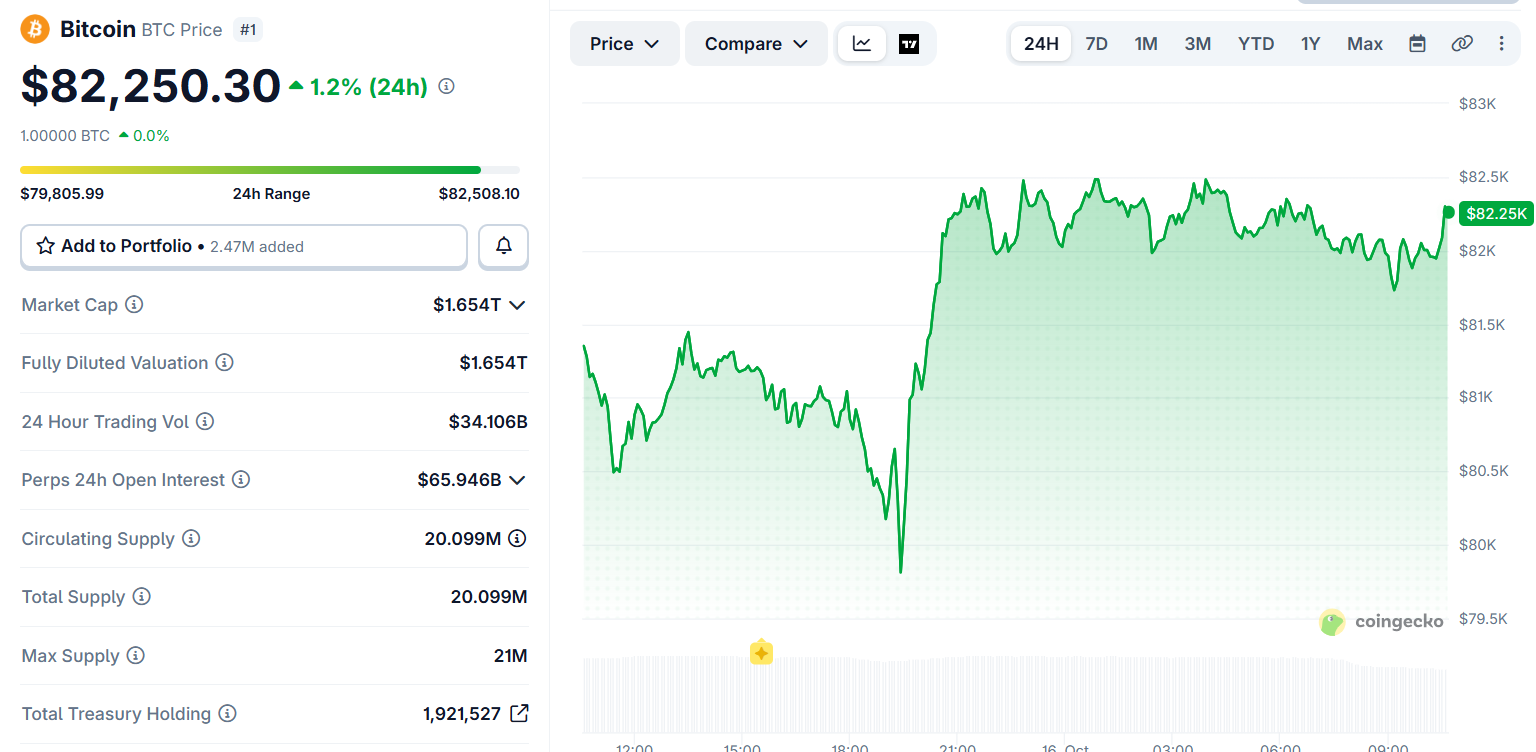Image resolution: width=1536 pixels, height=752 pixels.
Task: Open chart more options menu
Action: [1501, 44]
